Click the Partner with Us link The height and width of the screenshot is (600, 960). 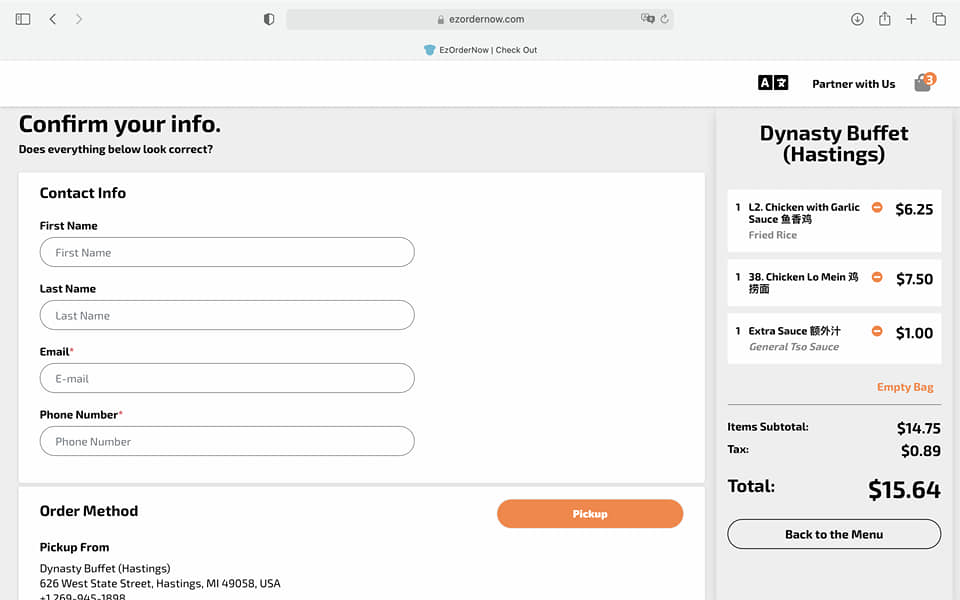pos(853,84)
